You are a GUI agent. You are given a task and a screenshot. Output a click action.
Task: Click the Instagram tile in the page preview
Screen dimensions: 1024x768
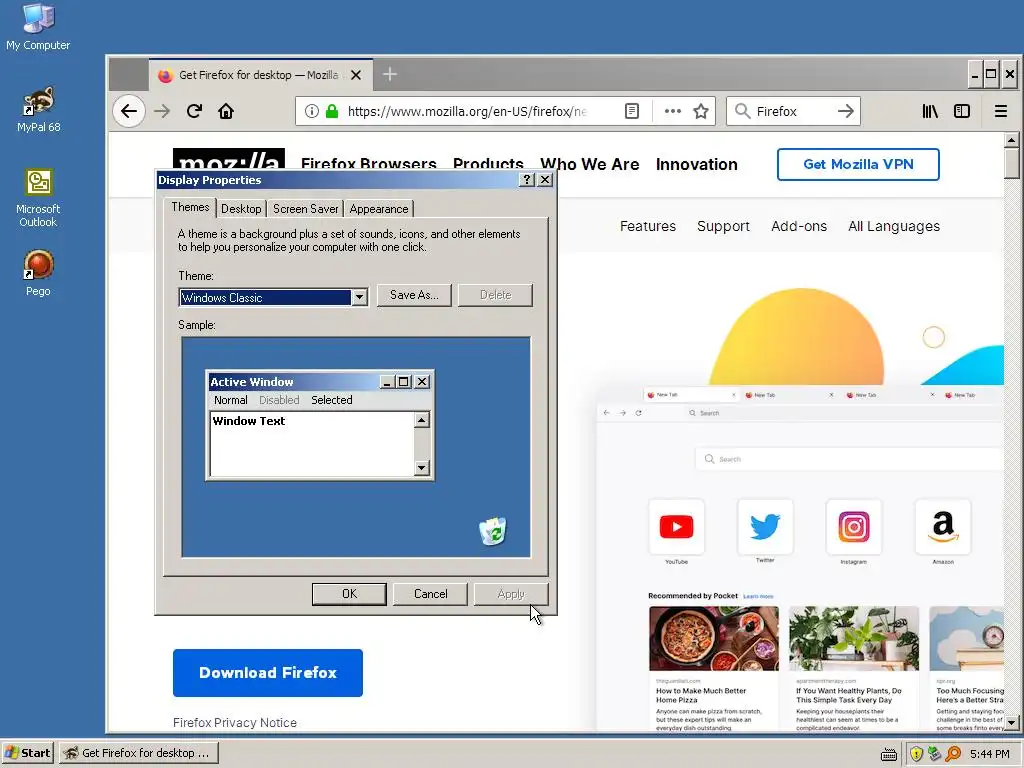pyautogui.click(x=854, y=526)
